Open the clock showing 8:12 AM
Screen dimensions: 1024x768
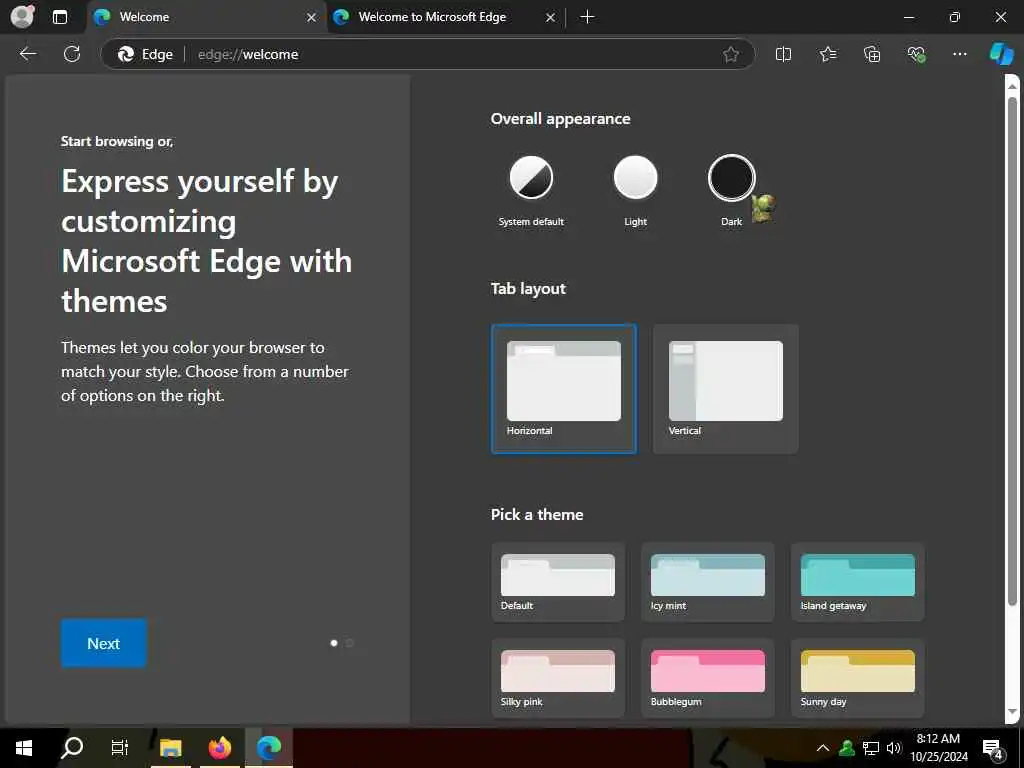point(939,748)
